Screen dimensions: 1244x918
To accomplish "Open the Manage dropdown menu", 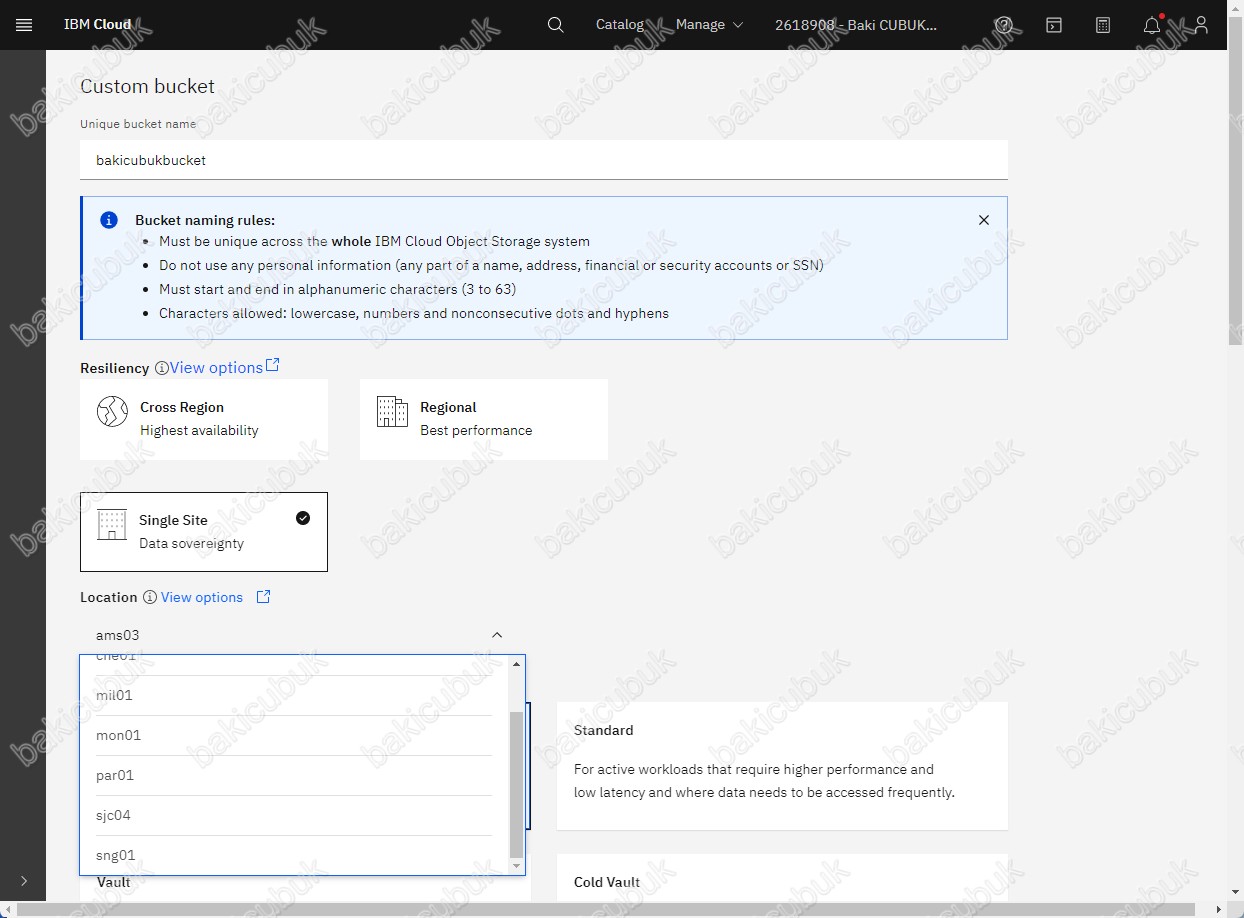I will [710, 25].
